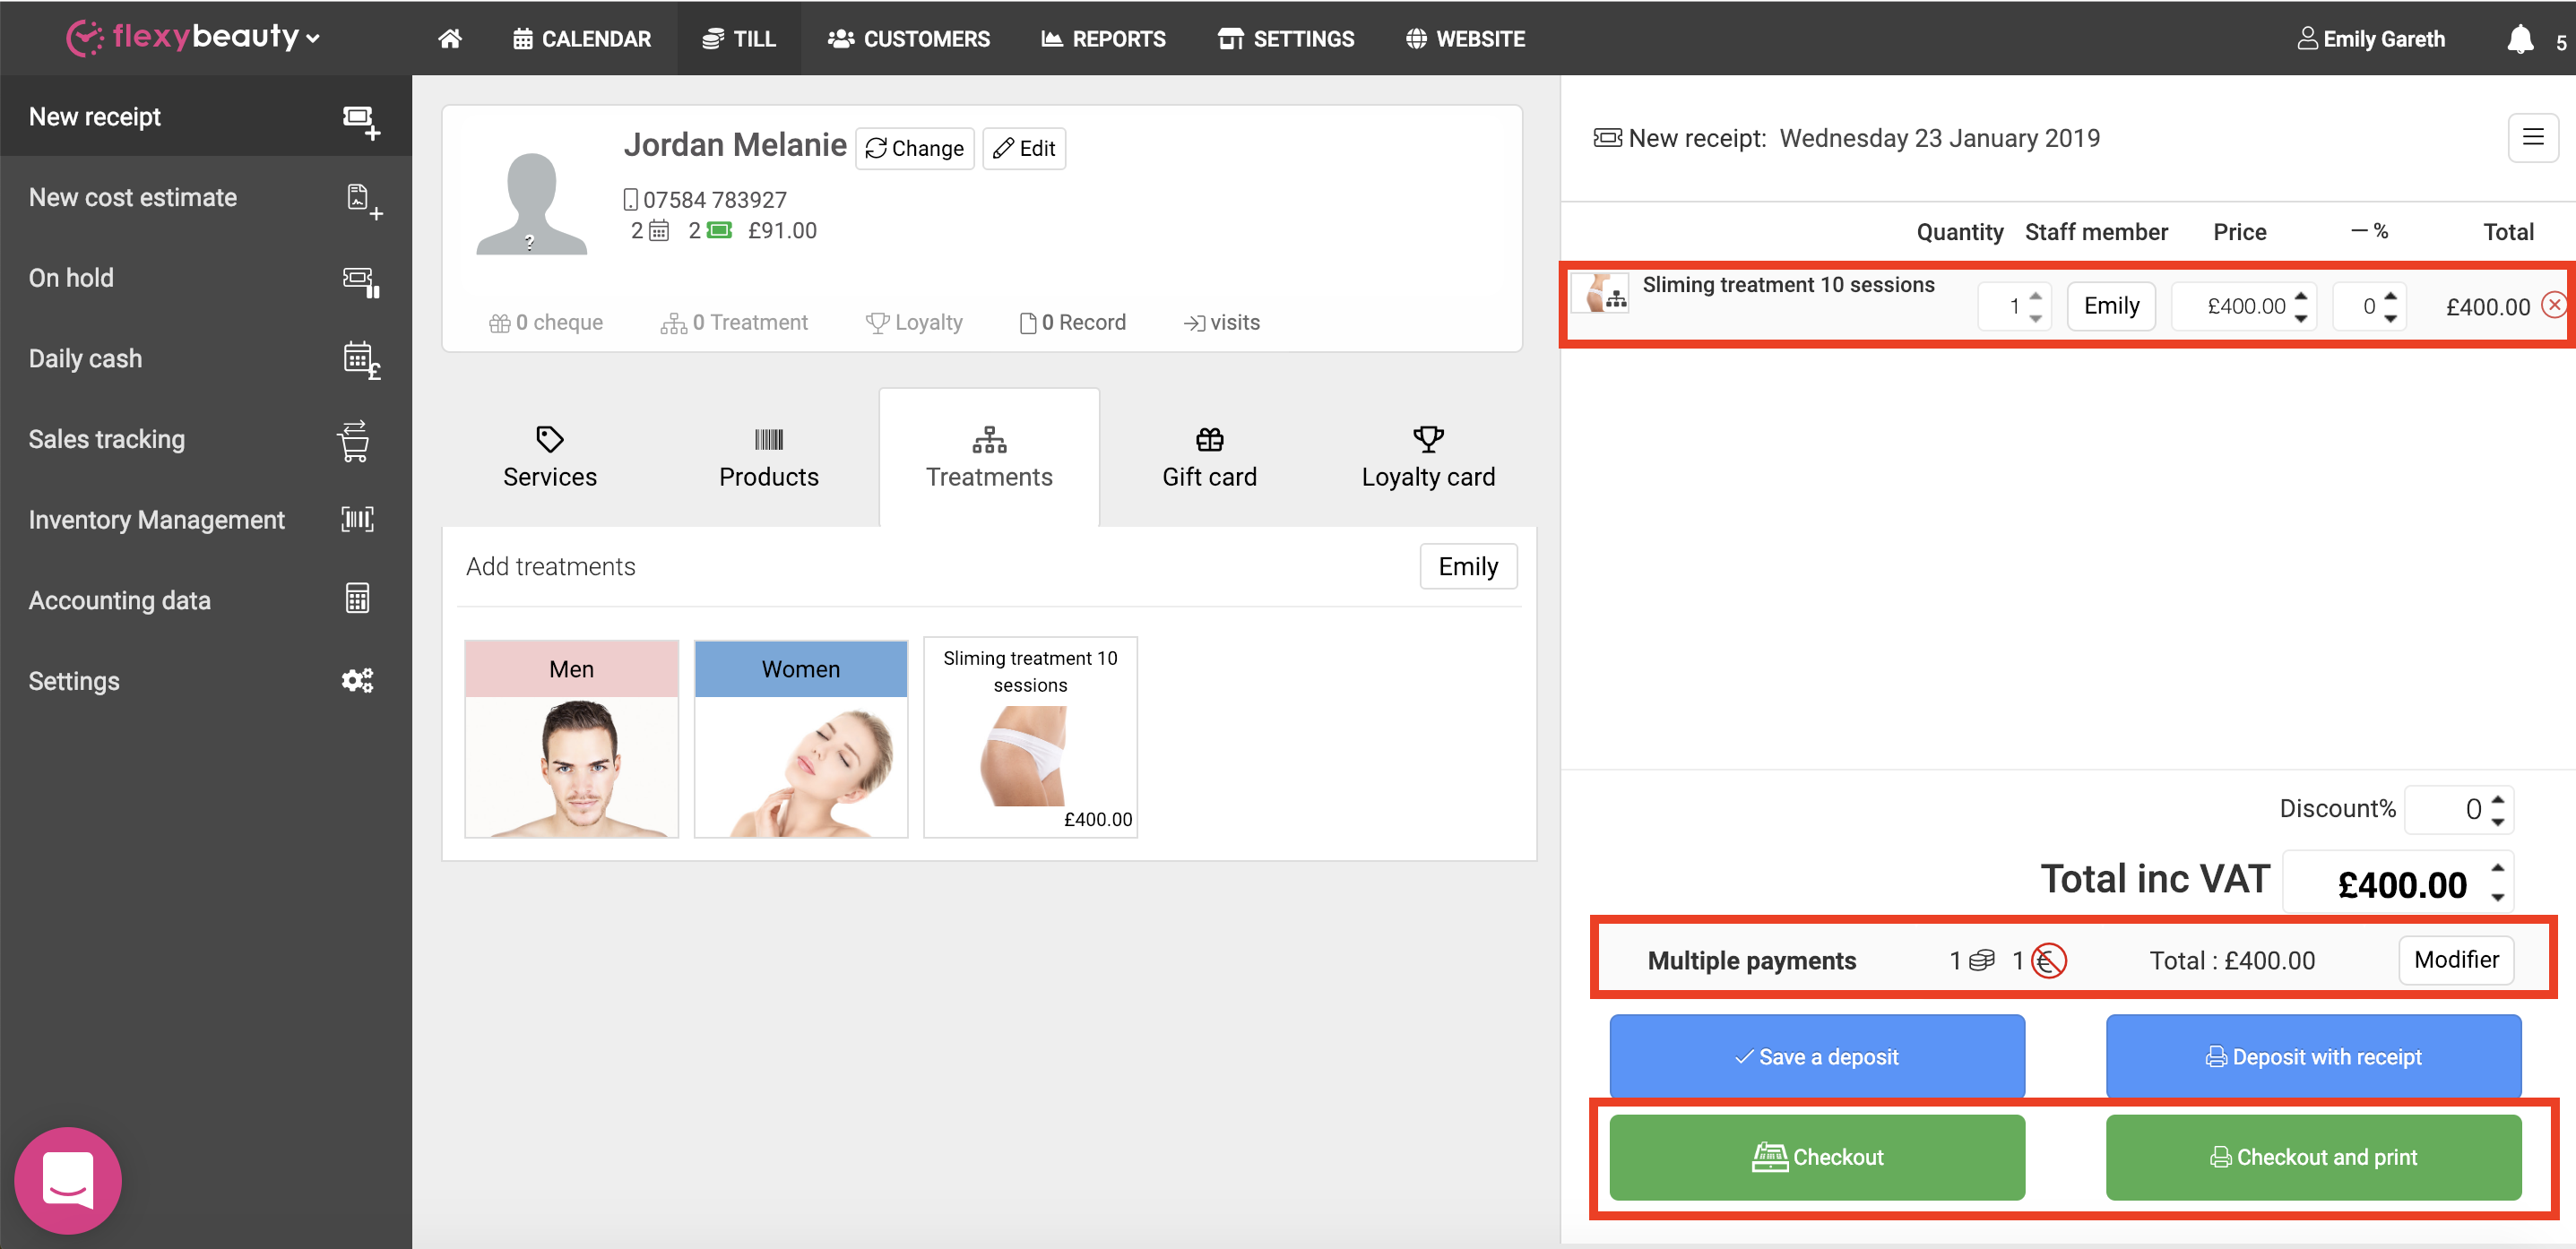The width and height of the screenshot is (2576, 1249).
Task: Open the Emily Gareth user menu
Action: pos(2370,39)
